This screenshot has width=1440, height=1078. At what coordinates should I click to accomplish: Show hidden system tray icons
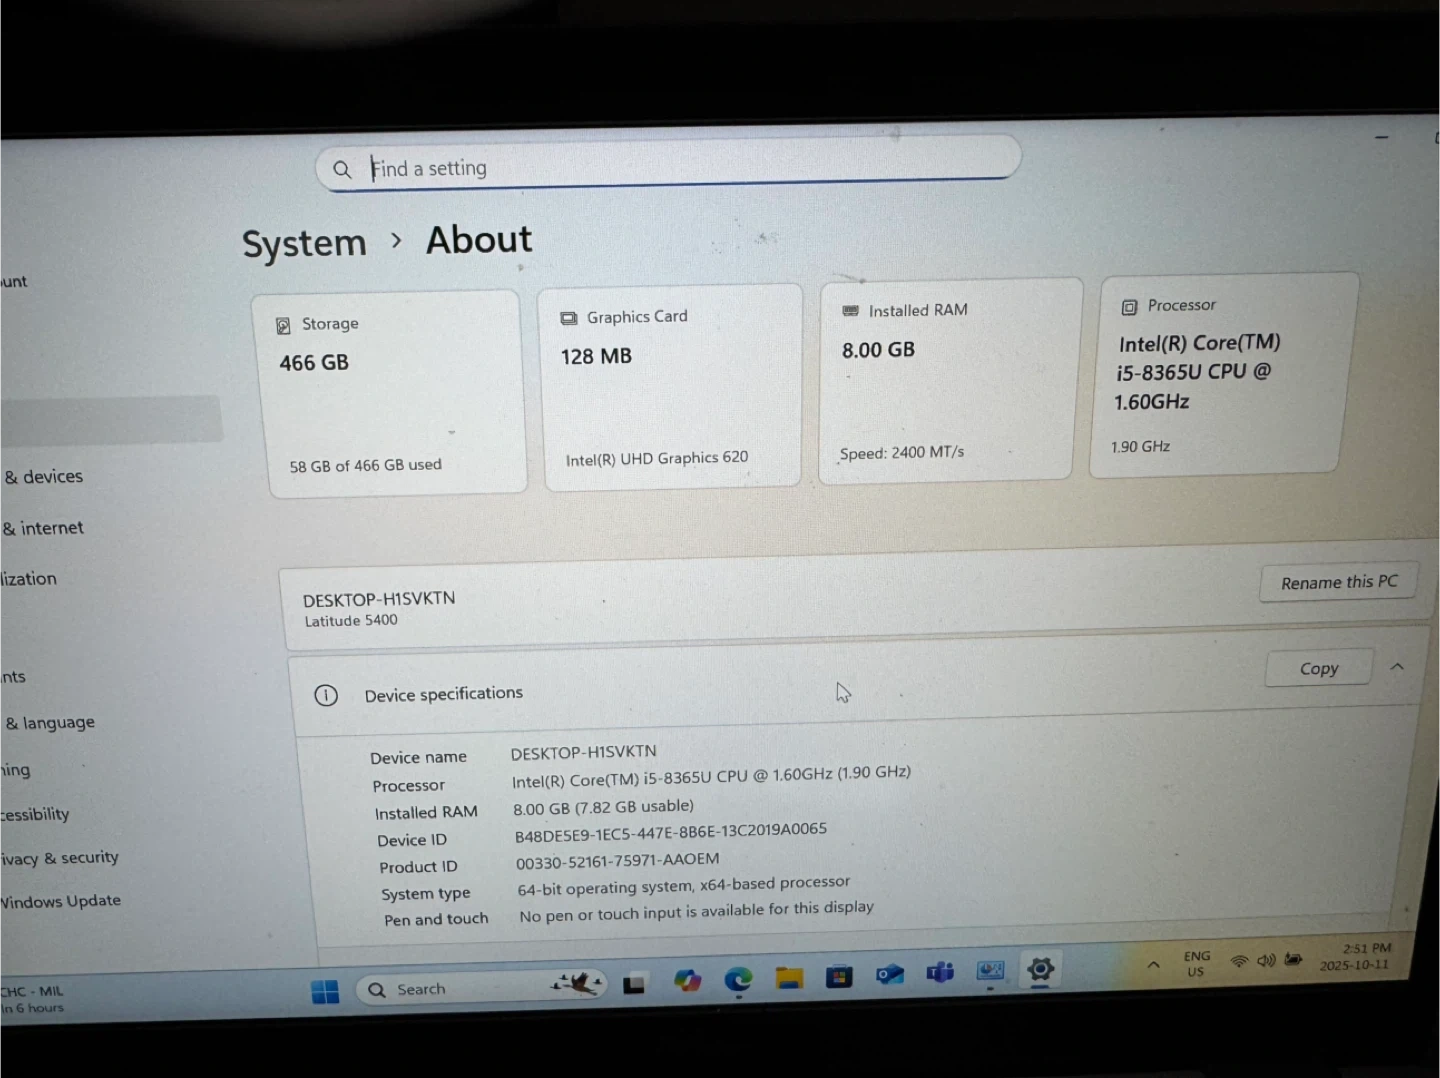coord(1153,965)
